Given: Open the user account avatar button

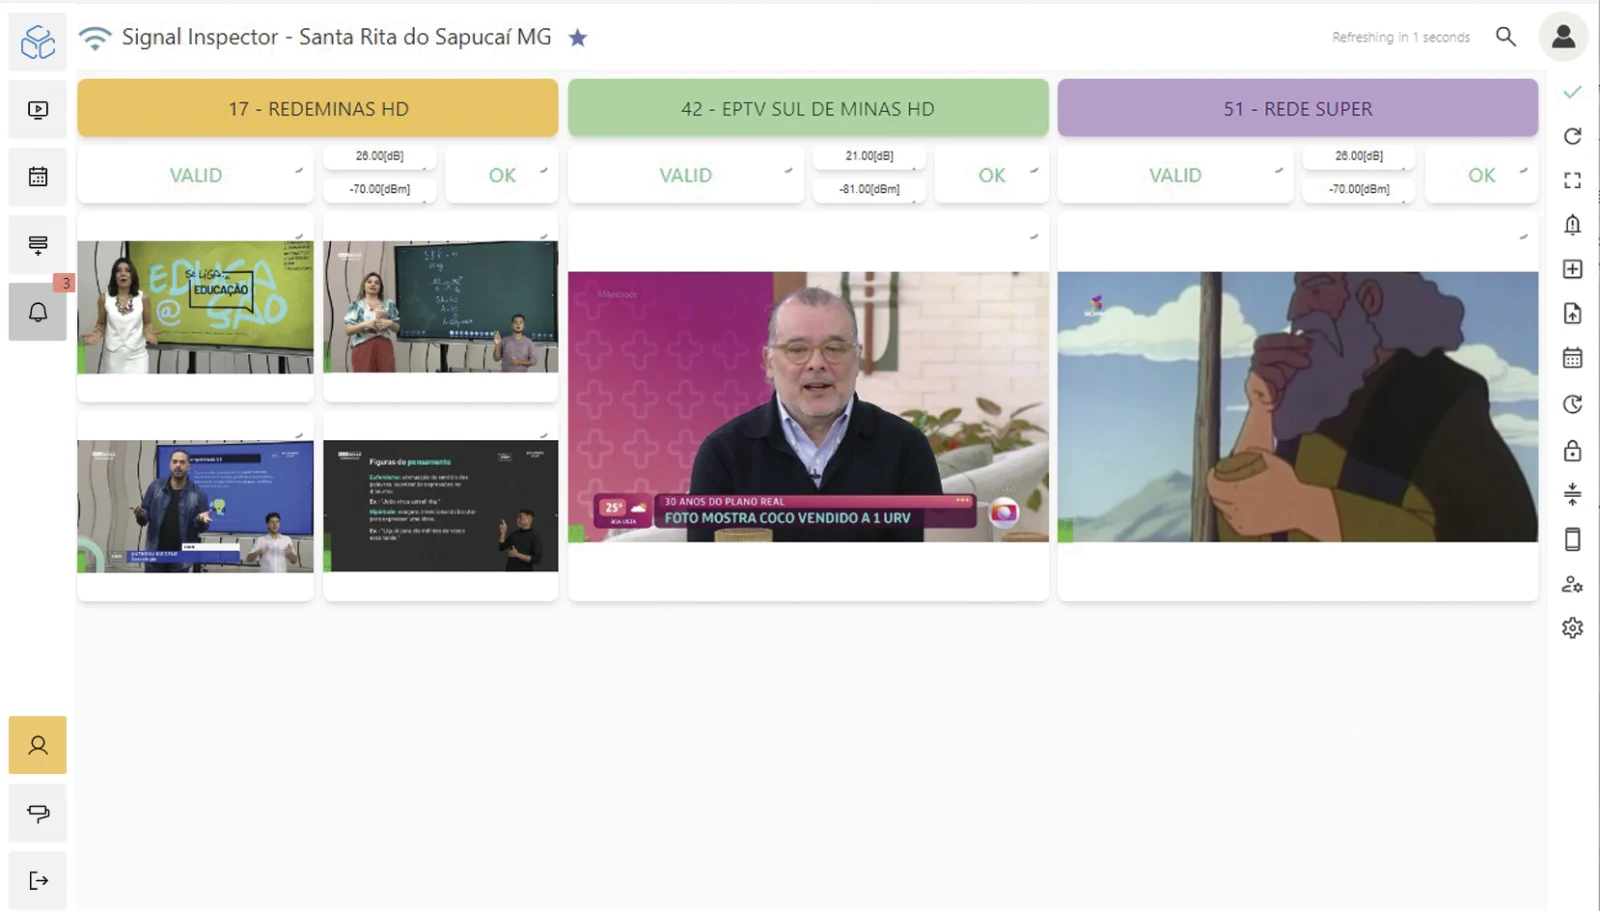Looking at the screenshot, I should (1563, 37).
